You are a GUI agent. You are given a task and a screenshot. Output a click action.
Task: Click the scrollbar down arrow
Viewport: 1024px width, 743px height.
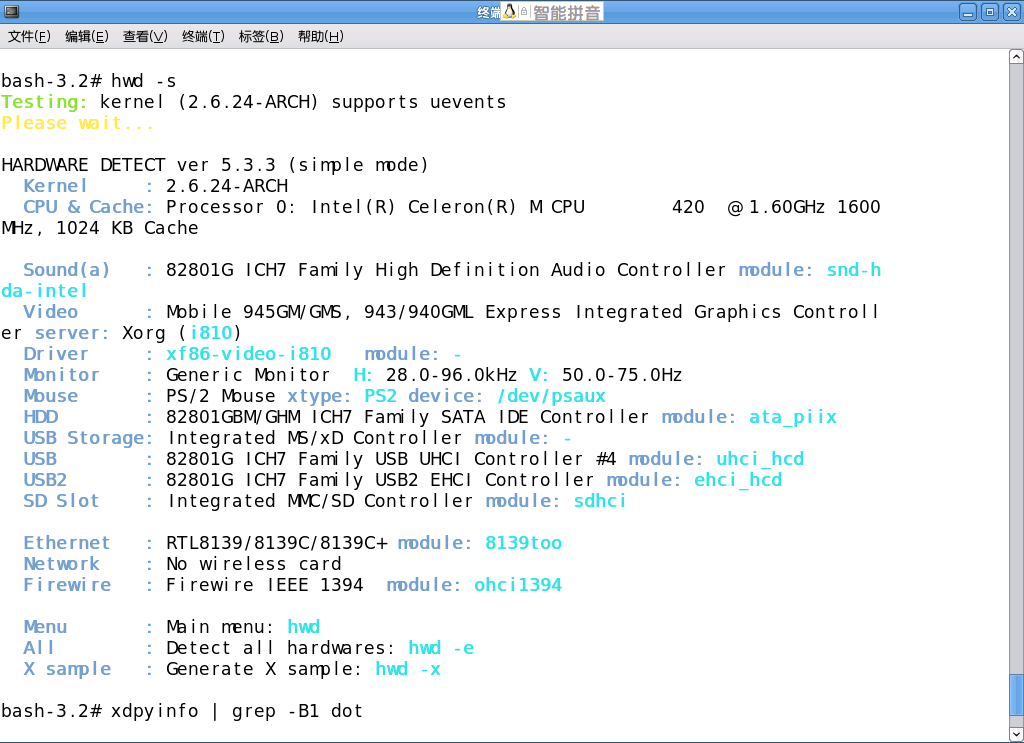point(1016,735)
